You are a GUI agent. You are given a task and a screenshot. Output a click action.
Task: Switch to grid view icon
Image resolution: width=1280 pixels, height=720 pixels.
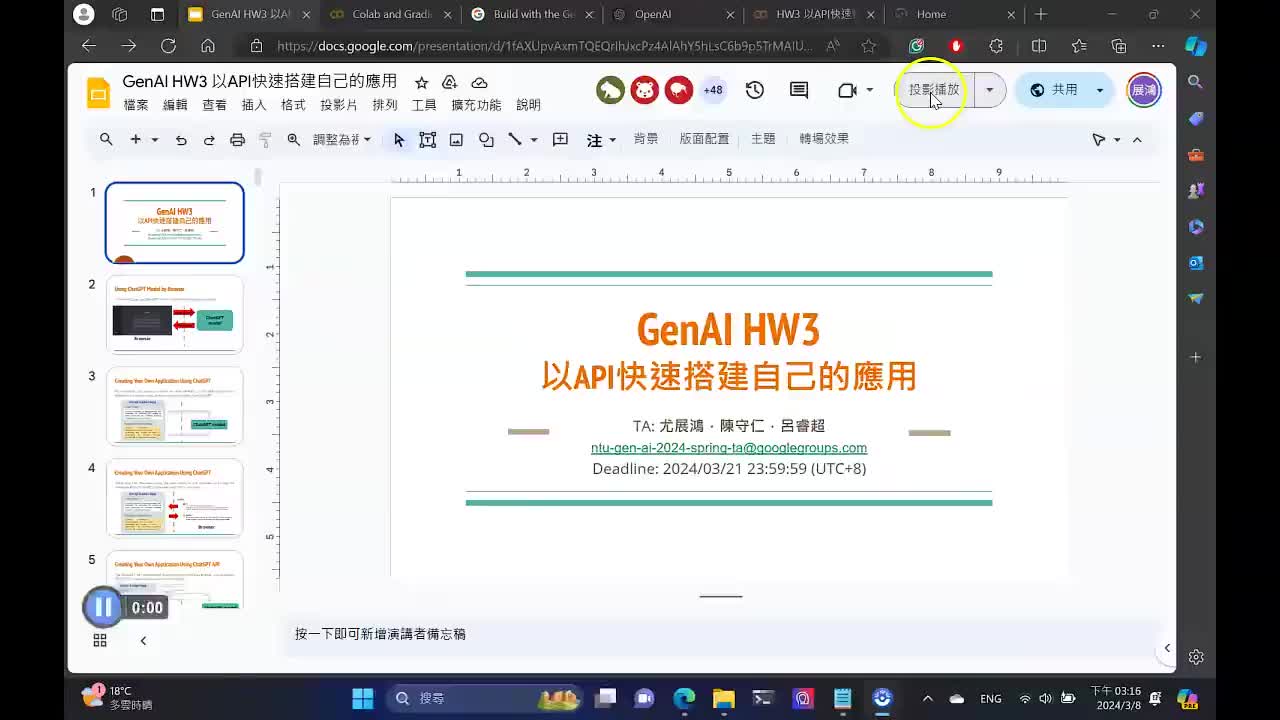tap(100, 640)
